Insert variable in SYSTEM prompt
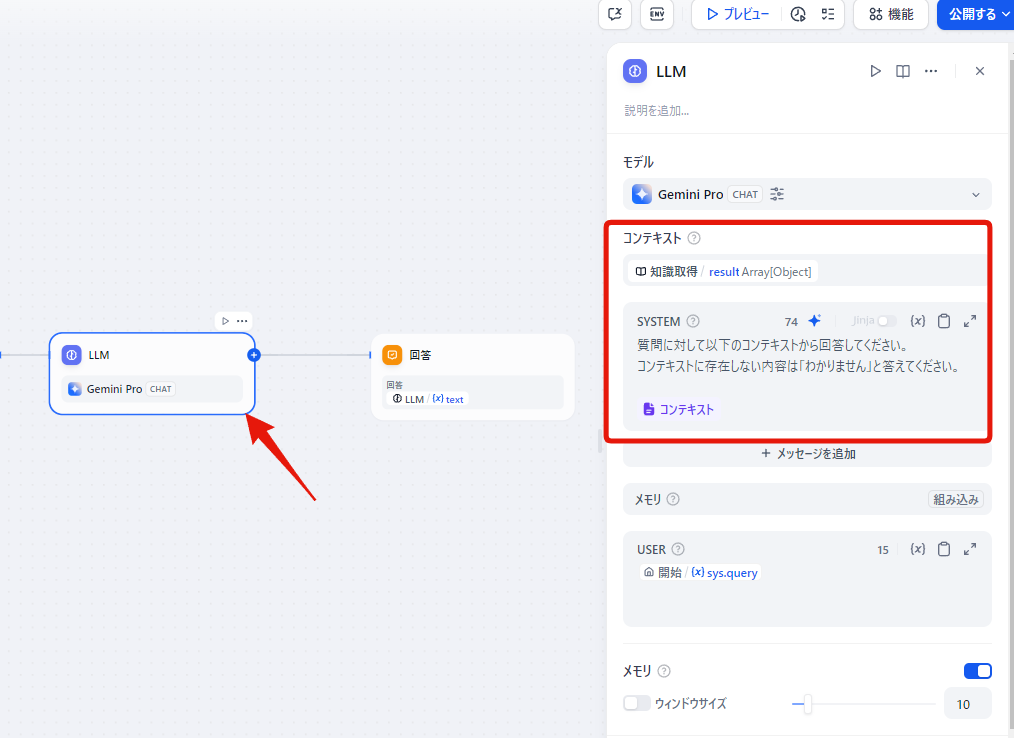This screenshot has width=1014, height=738. click(917, 321)
